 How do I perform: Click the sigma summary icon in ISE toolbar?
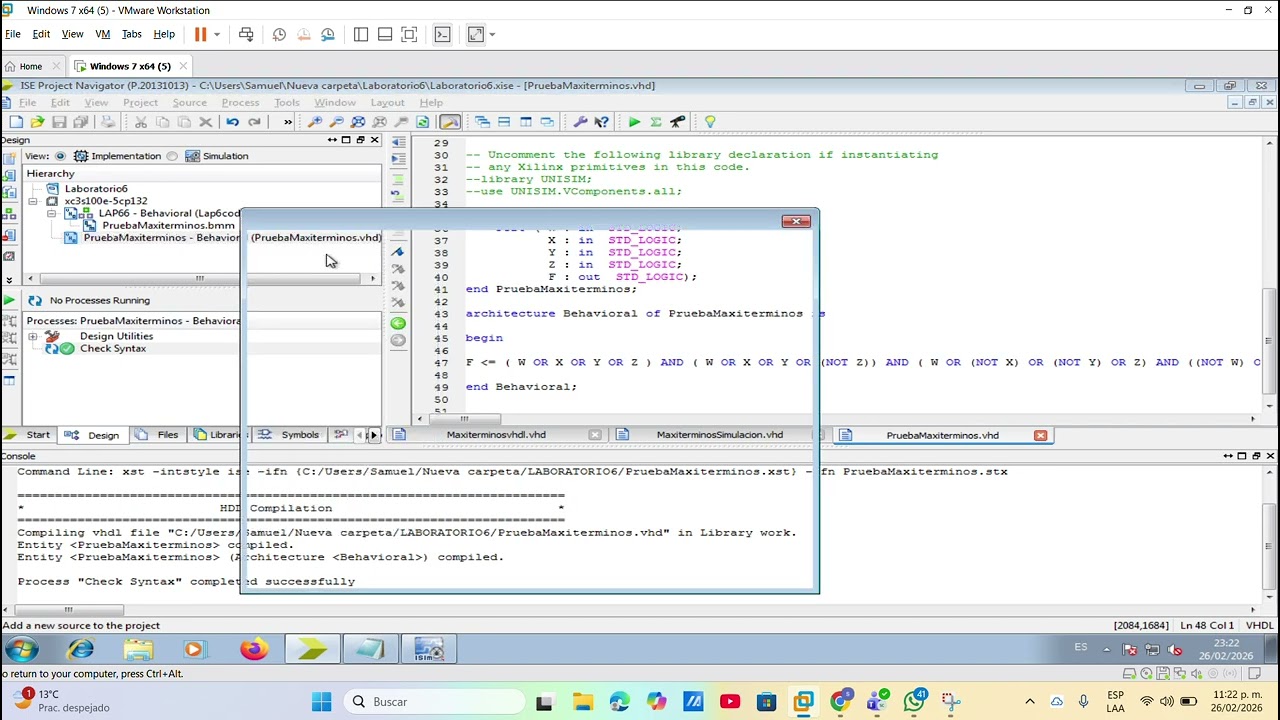(x=656, y=122)
